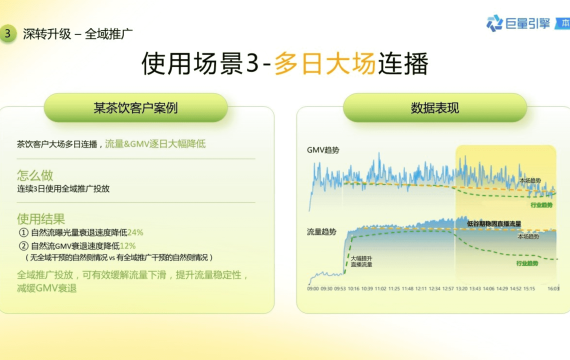Viewport: 570px width, 360px height.
Task: Click the 14:29 time axis label
Action: (x=502, y=288)
